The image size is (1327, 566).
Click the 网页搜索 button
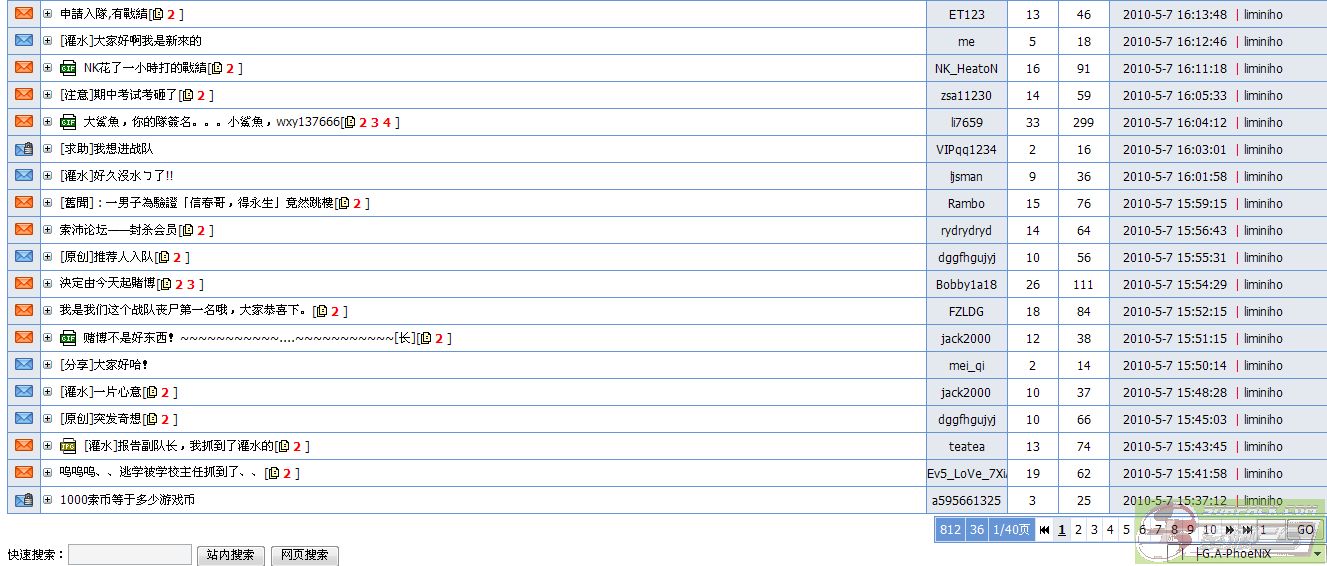304,555
